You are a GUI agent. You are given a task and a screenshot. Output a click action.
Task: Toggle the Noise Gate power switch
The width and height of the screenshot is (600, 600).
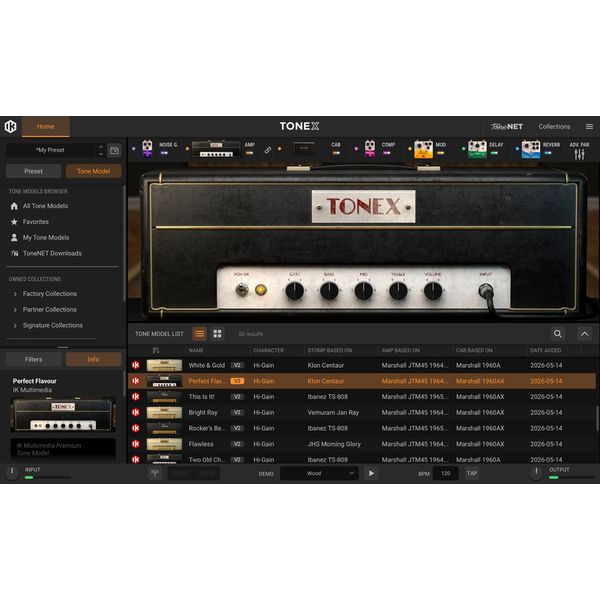(164, 153)
